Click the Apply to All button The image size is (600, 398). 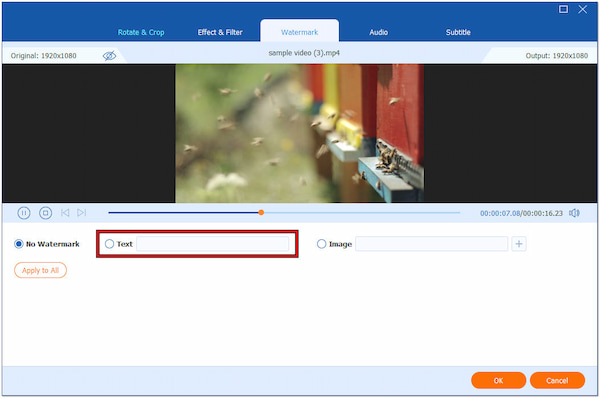pyautogui.click(x=41, y=270)
